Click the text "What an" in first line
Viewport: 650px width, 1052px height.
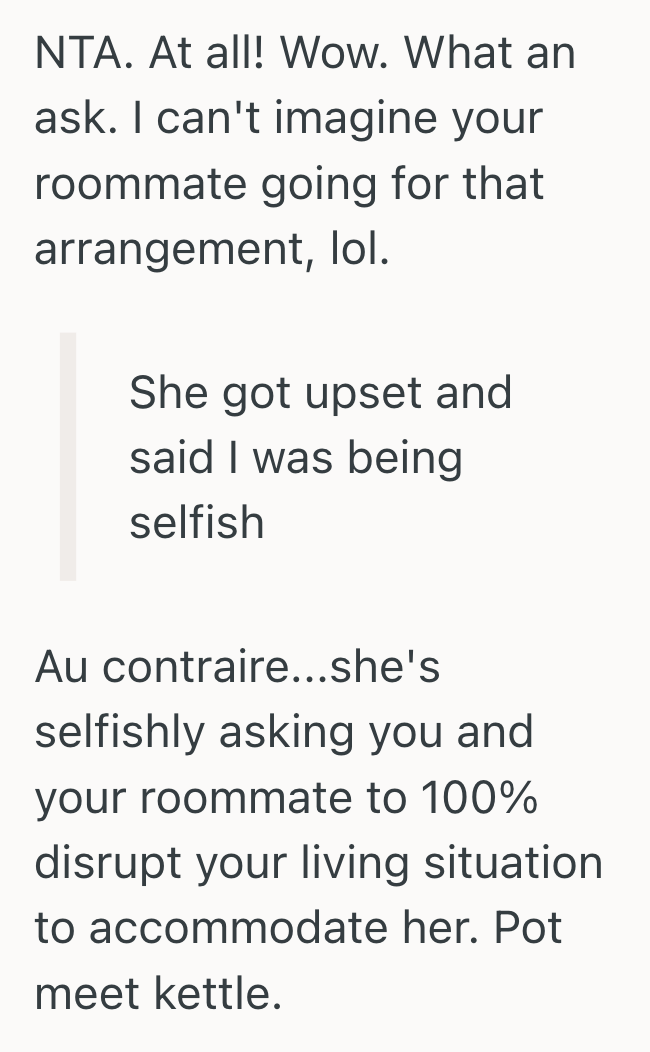491,54
